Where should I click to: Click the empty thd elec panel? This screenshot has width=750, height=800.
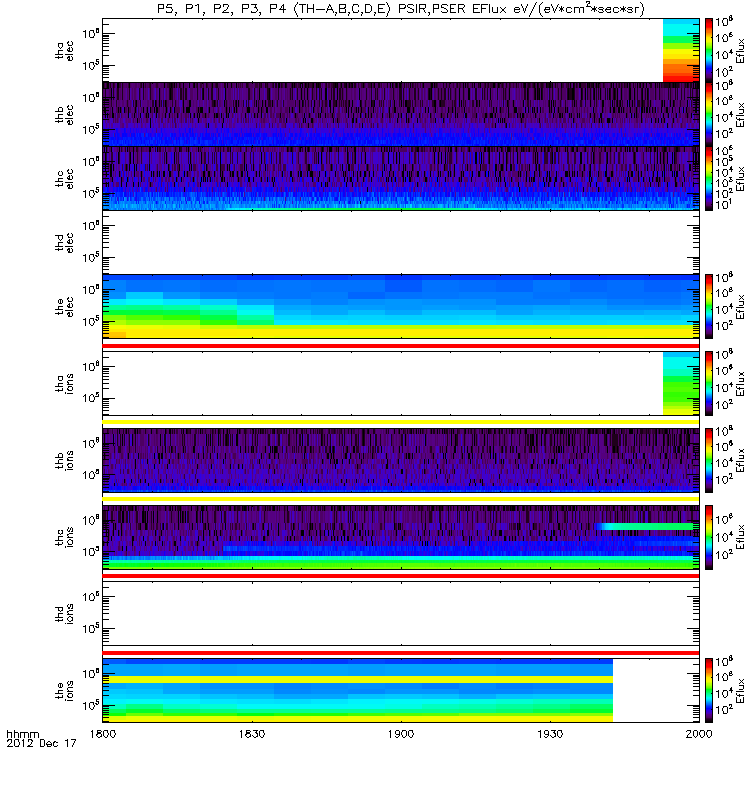(x=401, y=242)
